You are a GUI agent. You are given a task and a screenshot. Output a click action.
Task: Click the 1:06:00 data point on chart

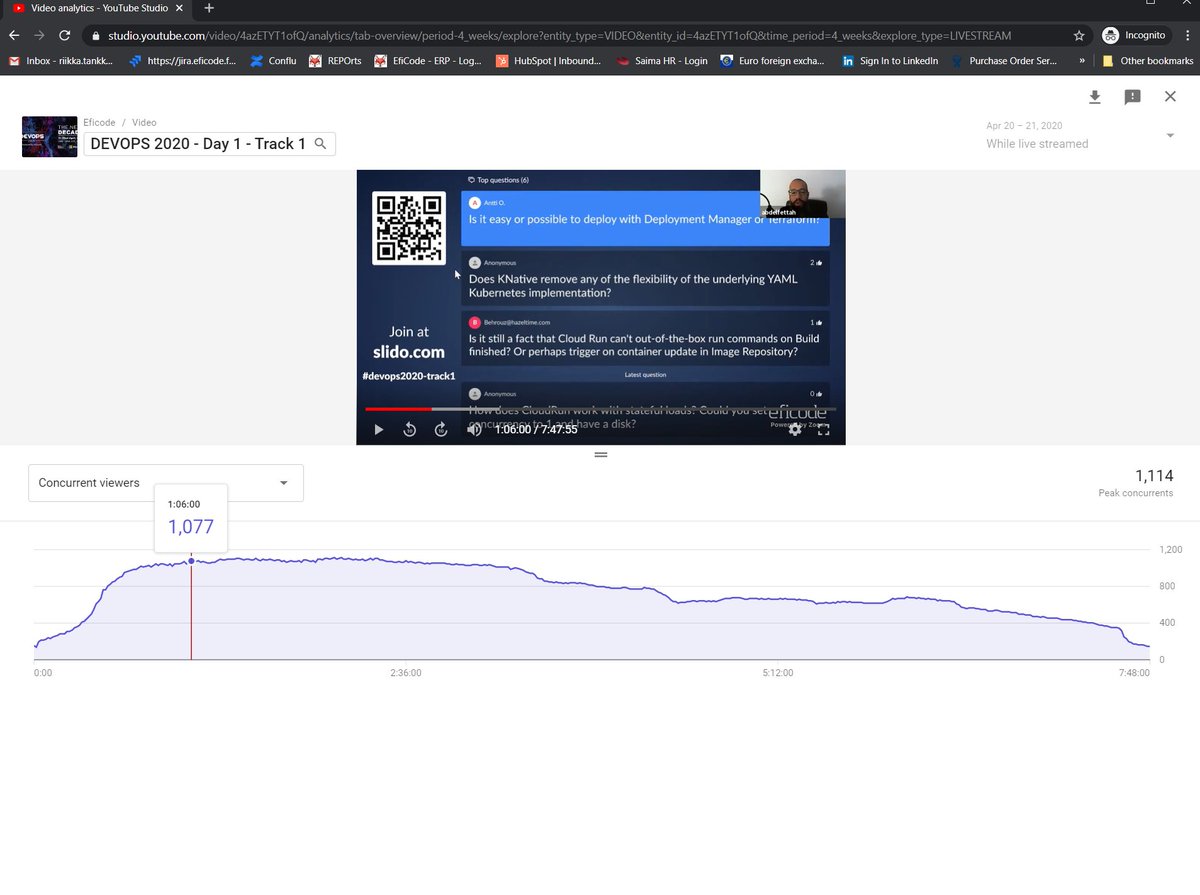(191, 561)
